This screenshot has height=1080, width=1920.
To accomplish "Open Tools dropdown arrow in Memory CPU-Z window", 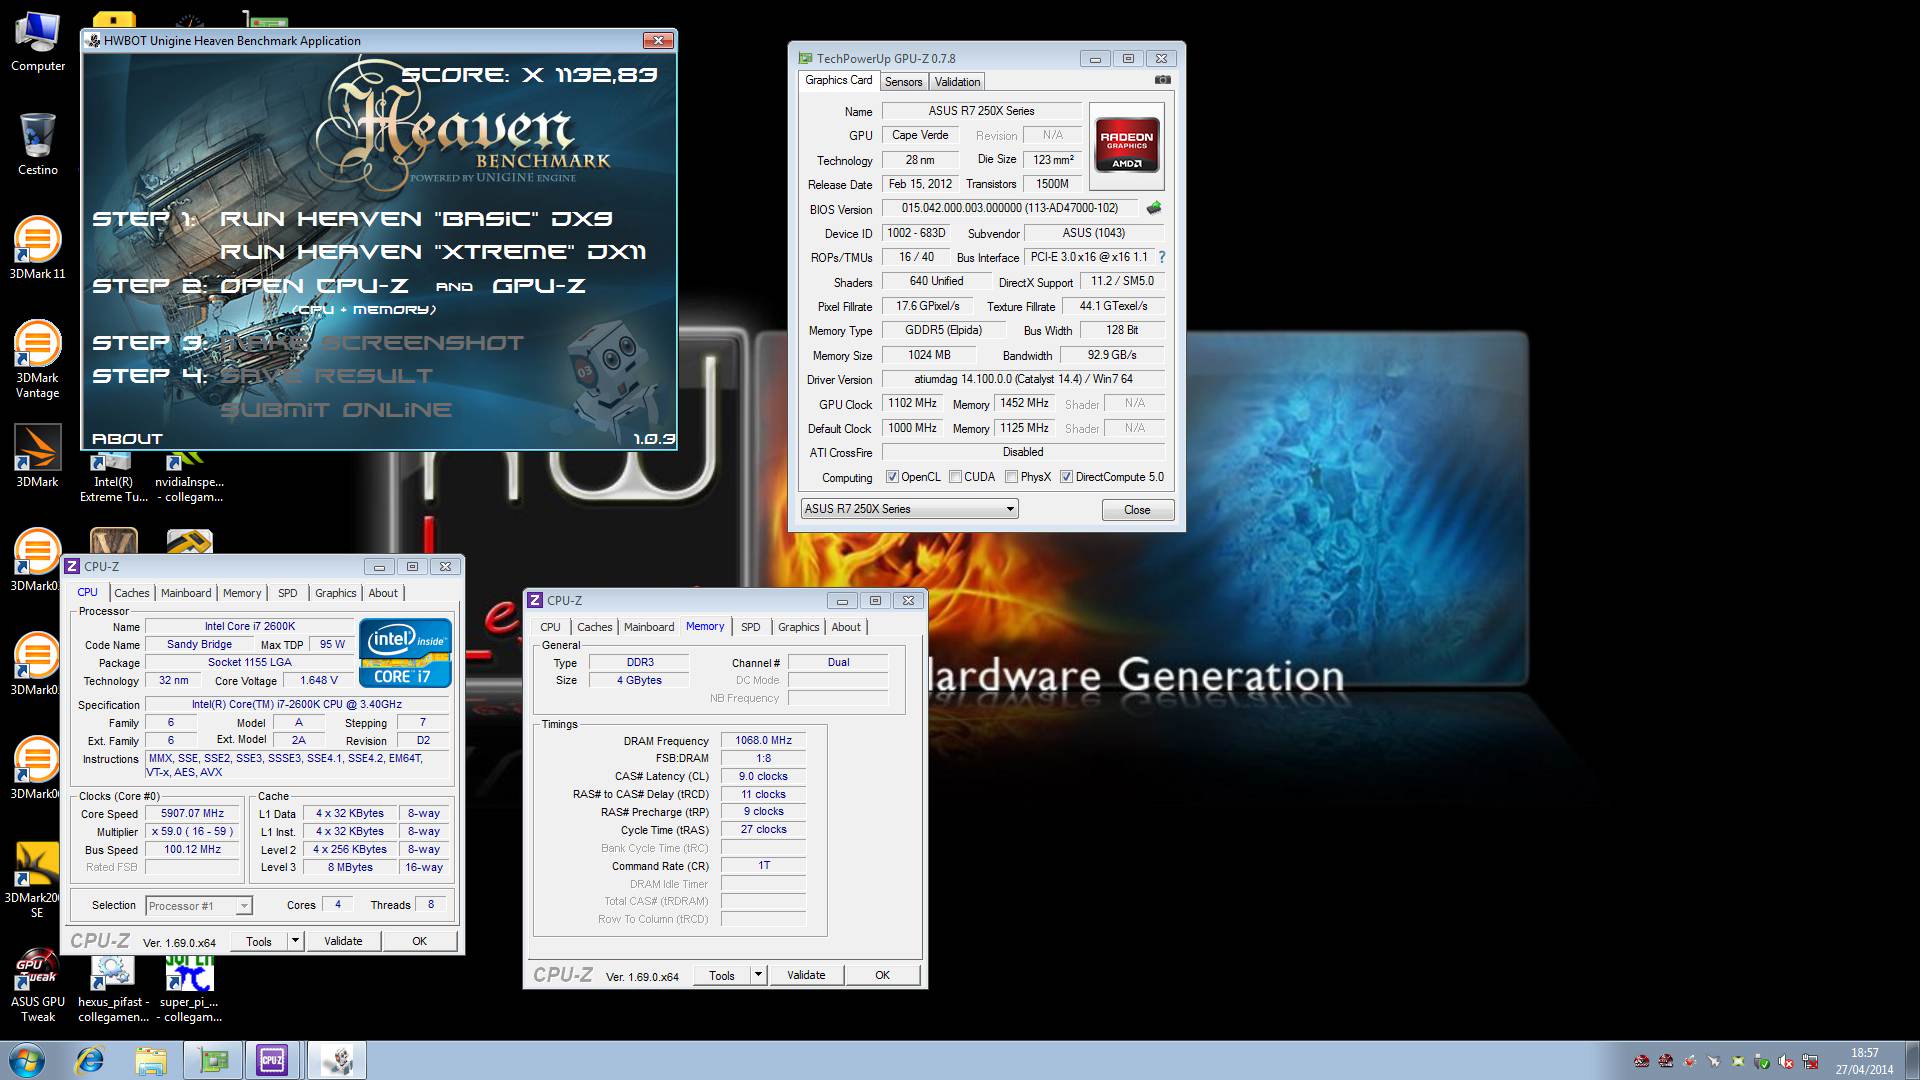I will coord(758,975).
